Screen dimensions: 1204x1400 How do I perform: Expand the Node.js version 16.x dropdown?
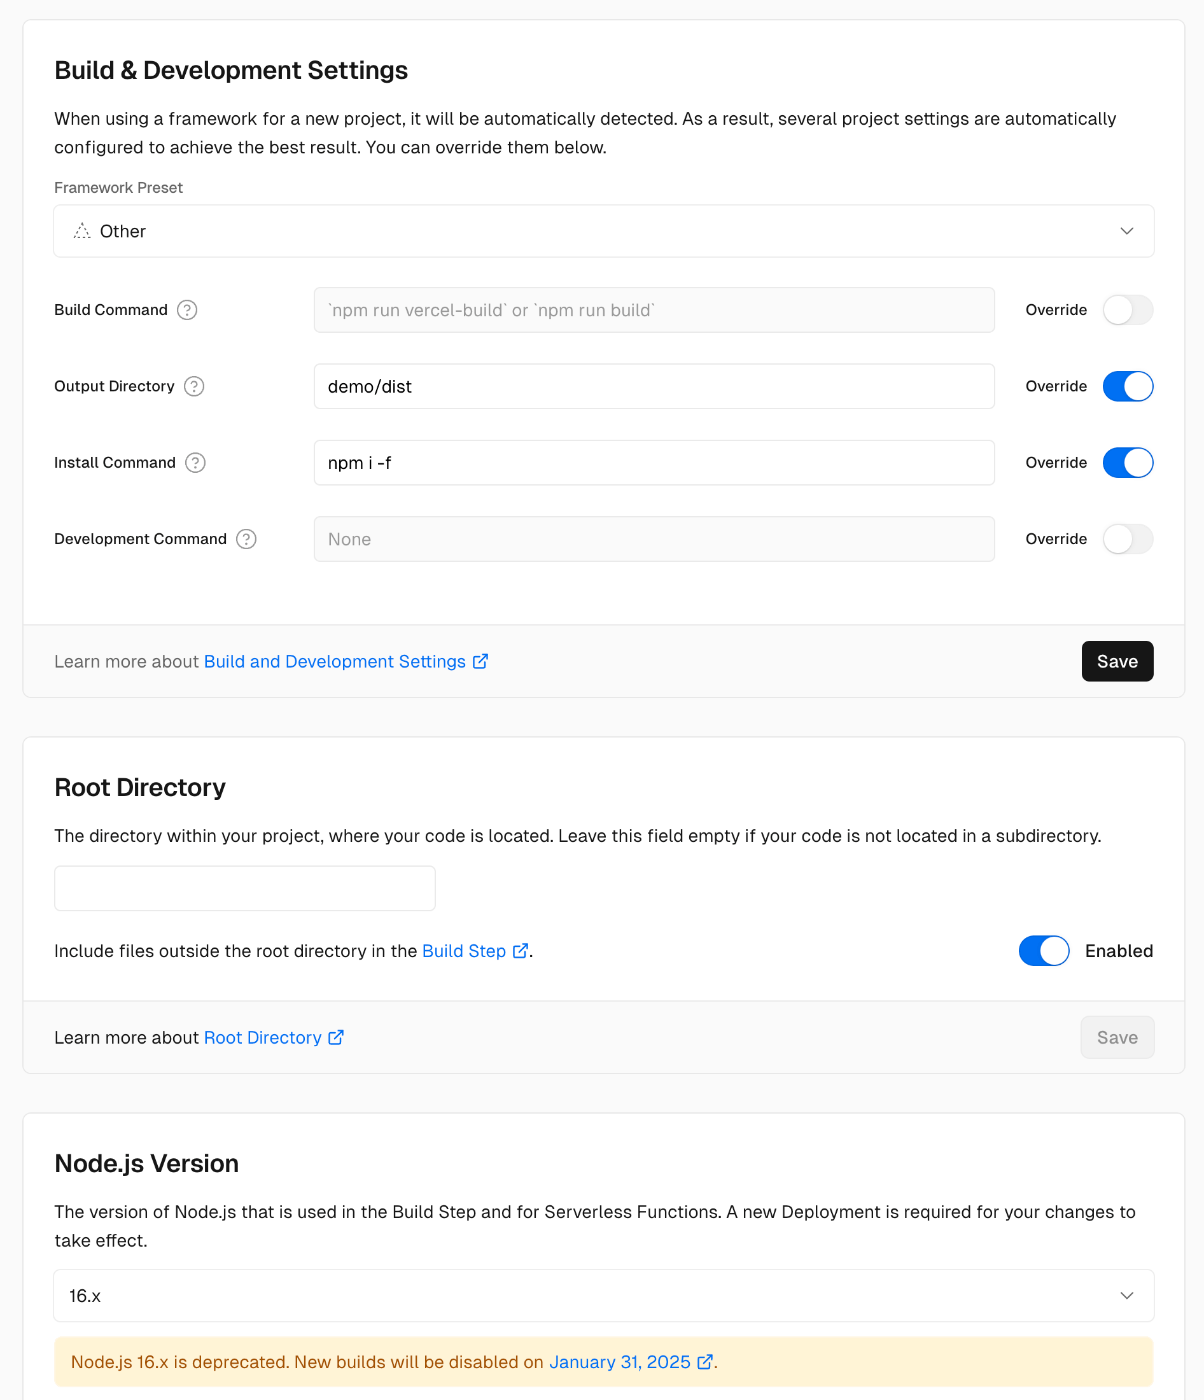(x=604, y=1296)
